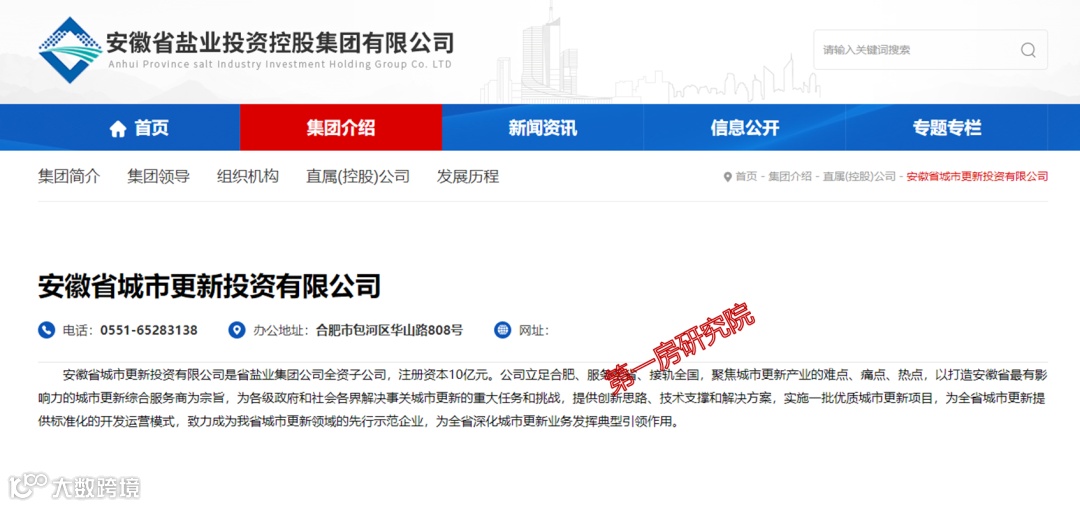This screenshot has width=1080, height=507.
Task: Click the phone number 0551-65283138
Action: click(x=149, y=331)
